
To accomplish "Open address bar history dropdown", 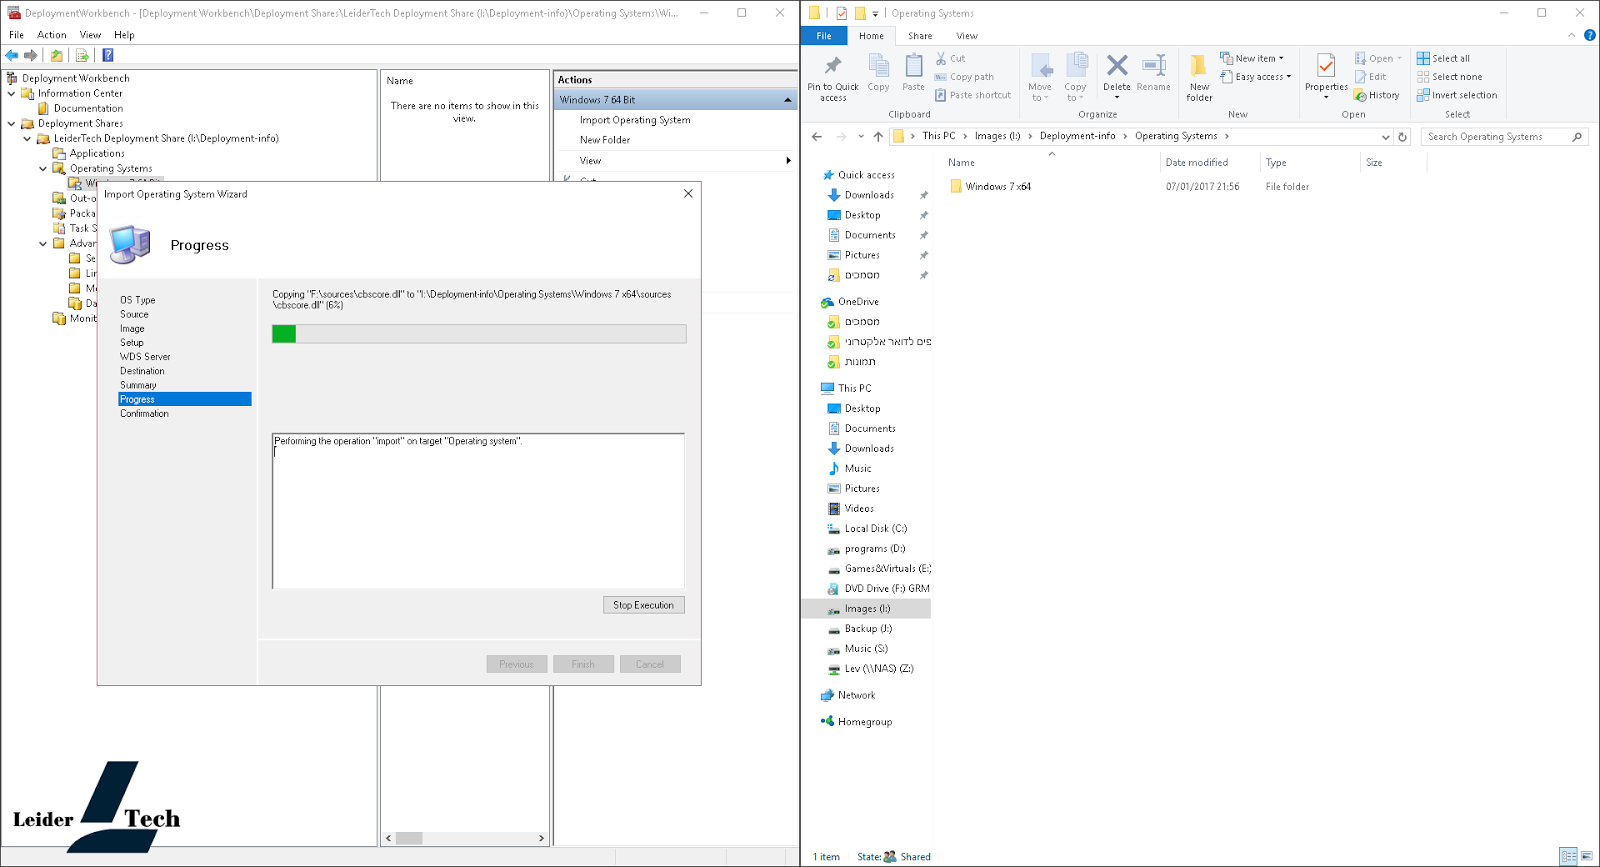I will [1385, 137].
